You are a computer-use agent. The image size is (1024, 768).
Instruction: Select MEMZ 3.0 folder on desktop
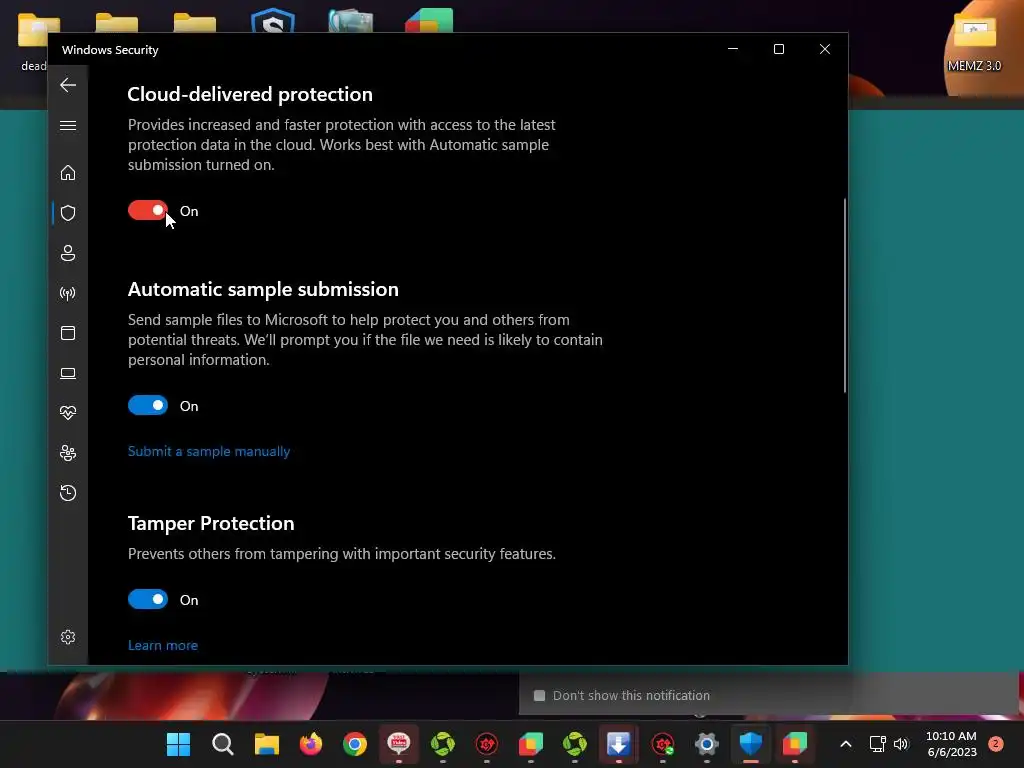tap(974, 43)
